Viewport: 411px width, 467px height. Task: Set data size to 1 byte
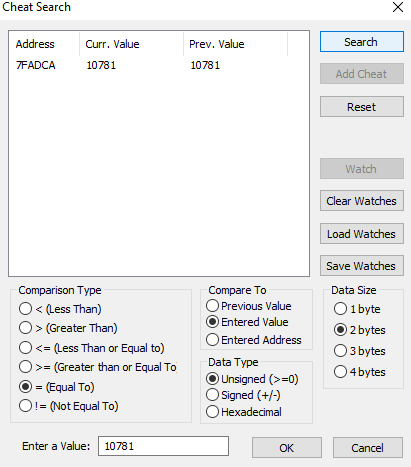pos(357,309)
